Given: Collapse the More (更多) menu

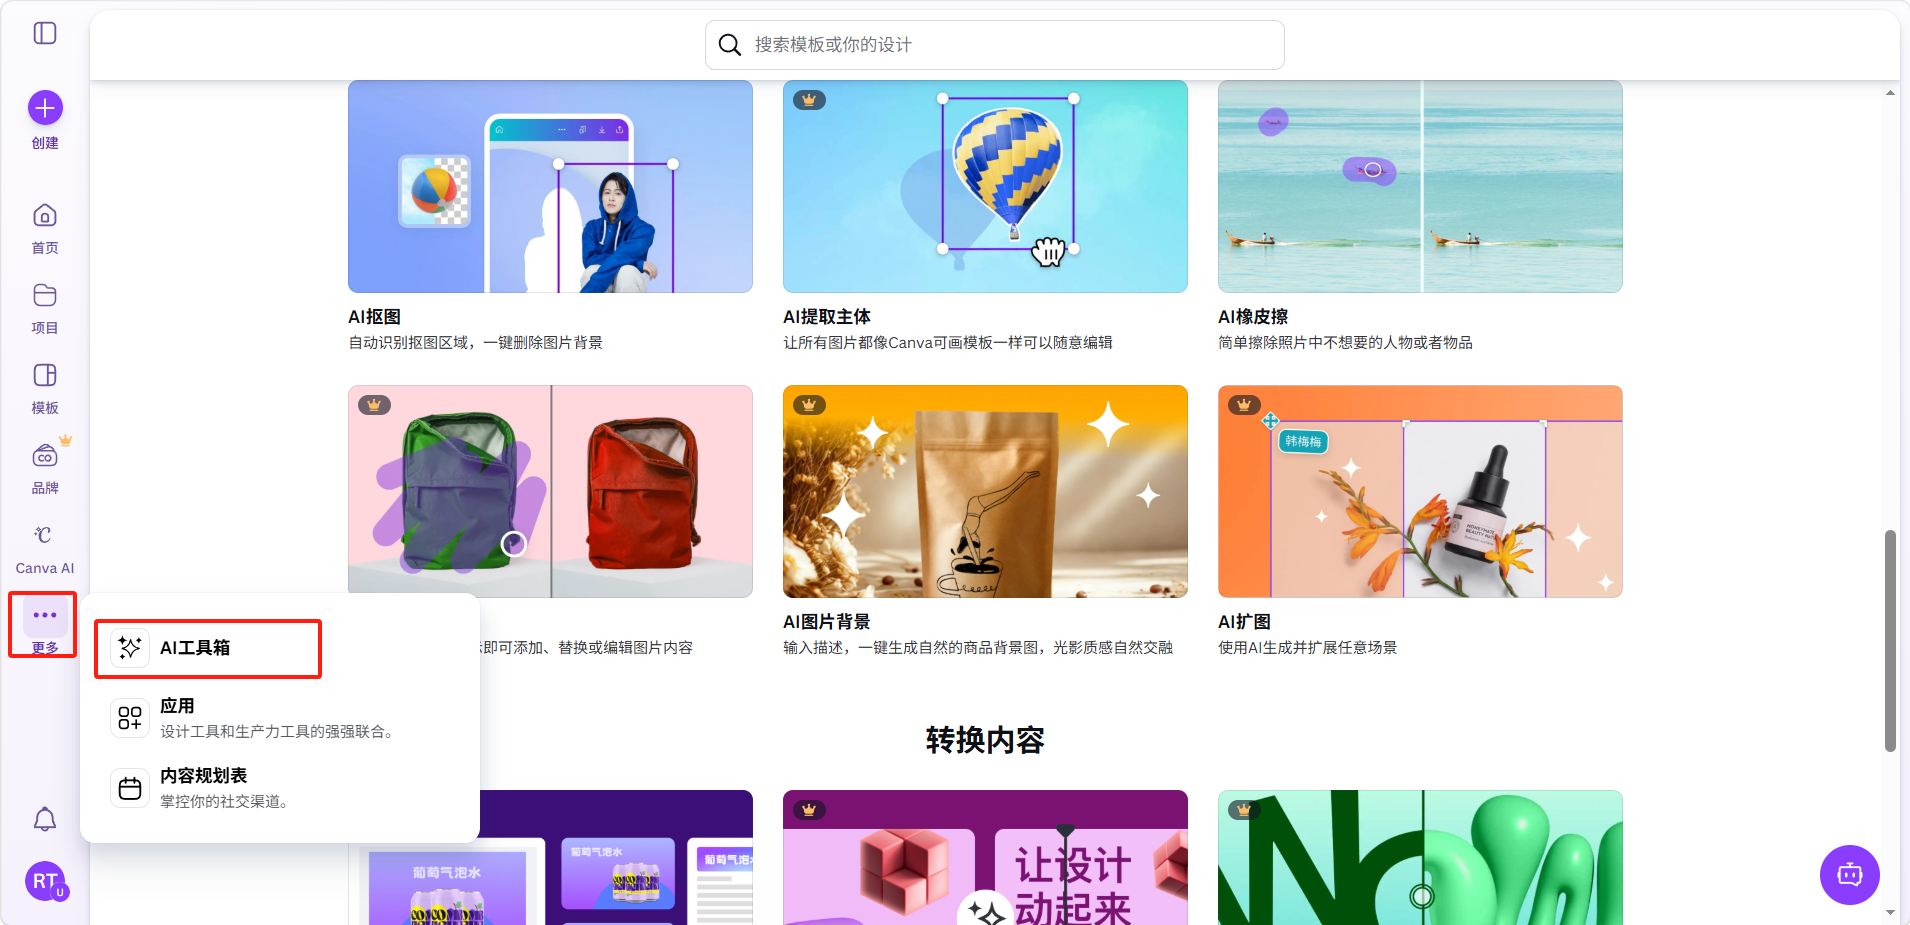Looking at the screenshot, I should coord(45,616).
